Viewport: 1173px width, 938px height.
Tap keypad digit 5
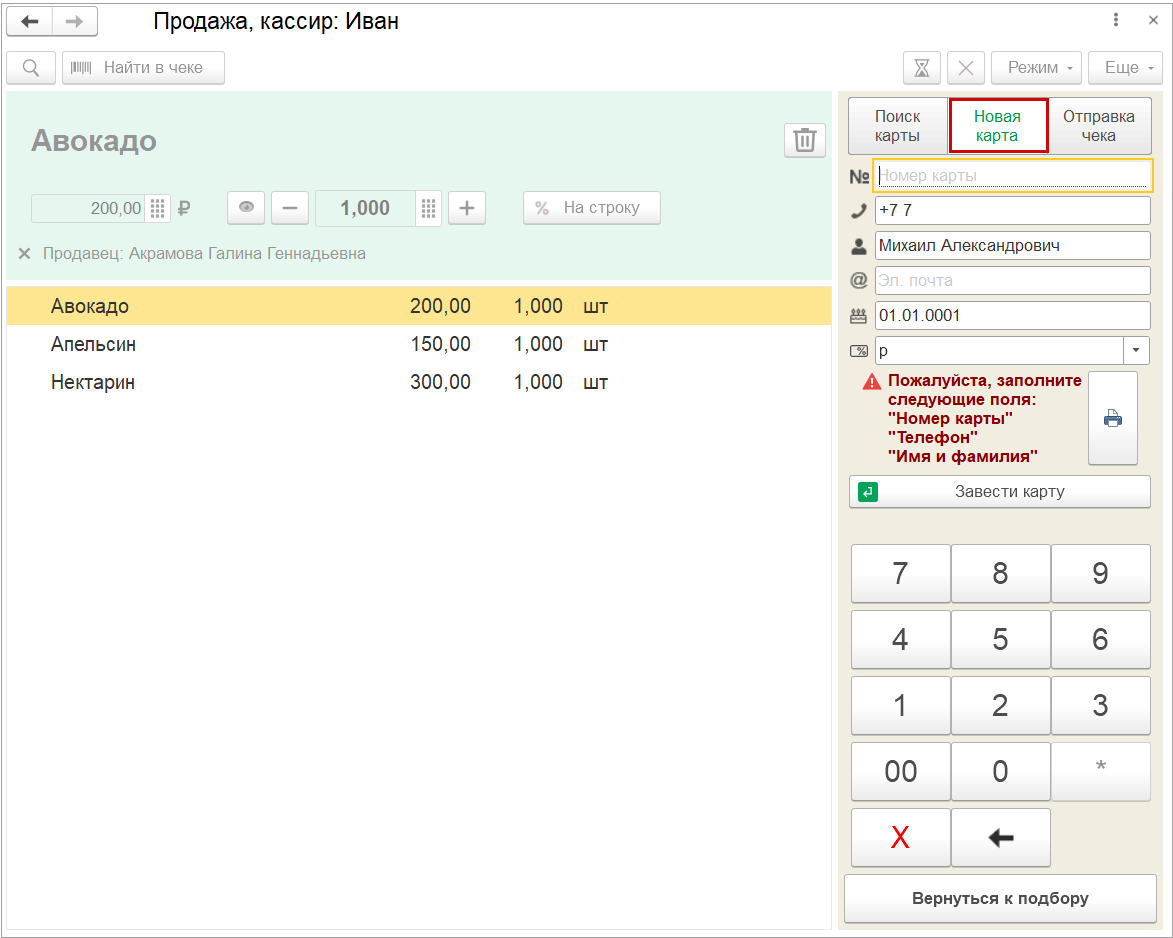pos(1001,640)
